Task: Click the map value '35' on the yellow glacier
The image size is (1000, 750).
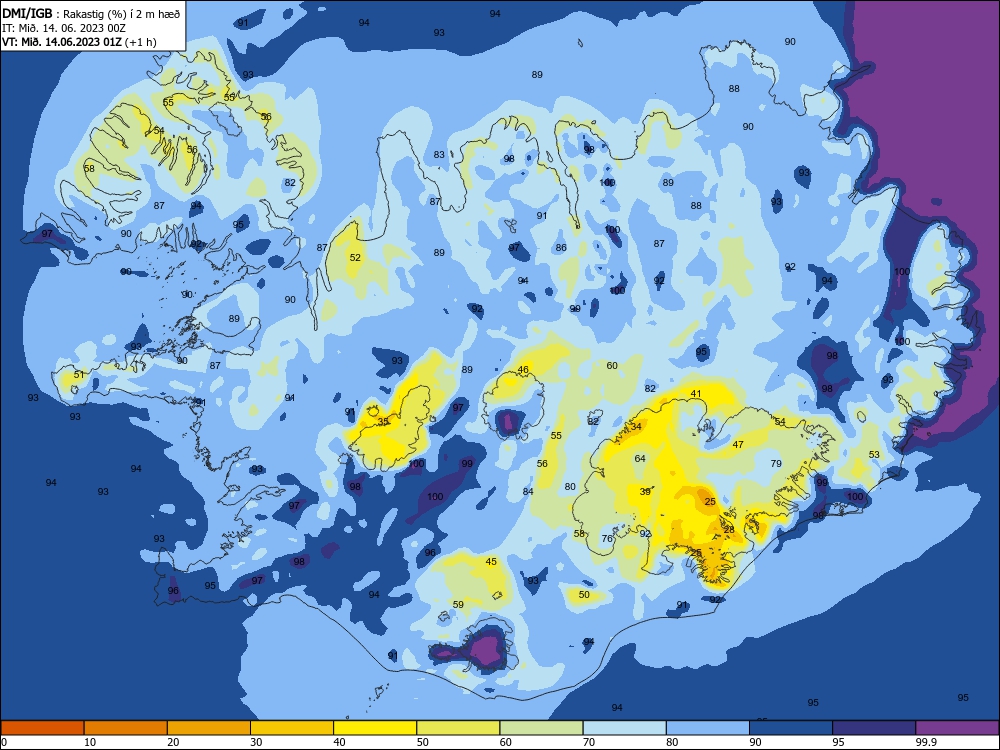Action: click(383, 422)
